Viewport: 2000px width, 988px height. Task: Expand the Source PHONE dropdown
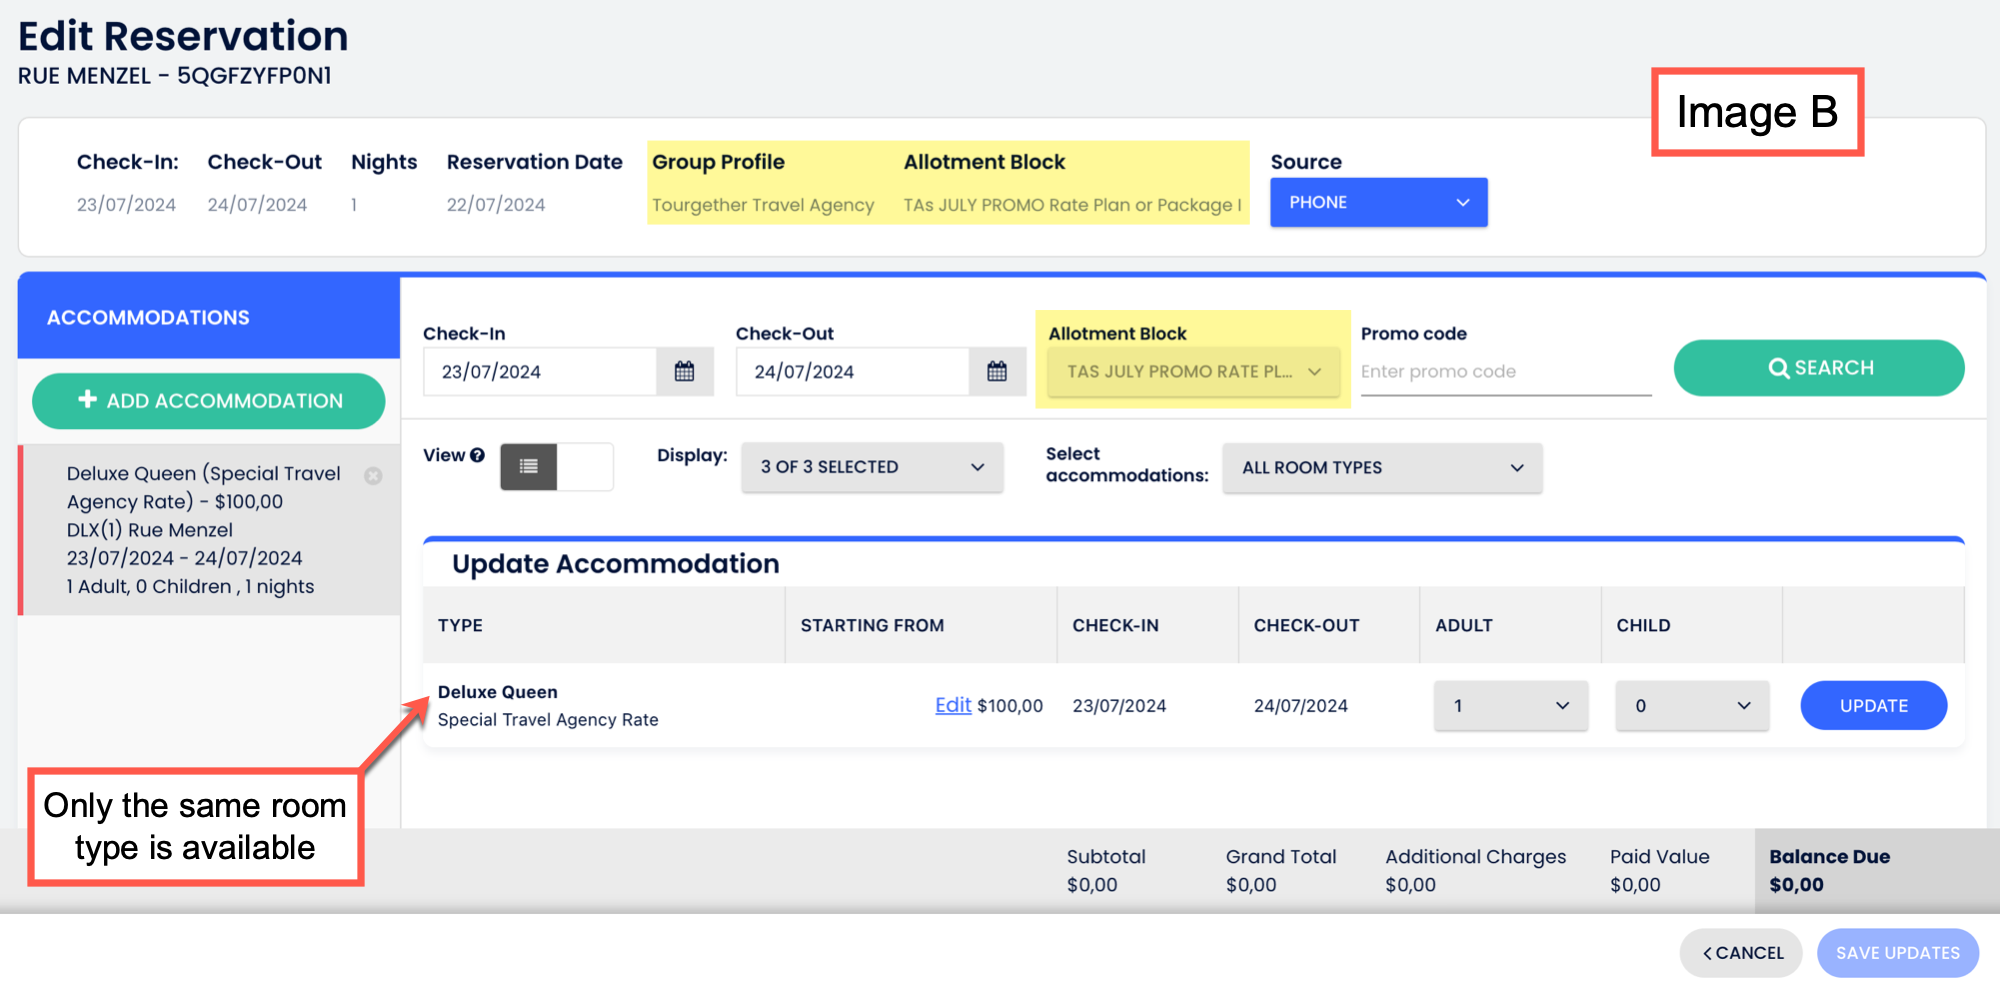pyautogui.click(x=1378, y=203)
